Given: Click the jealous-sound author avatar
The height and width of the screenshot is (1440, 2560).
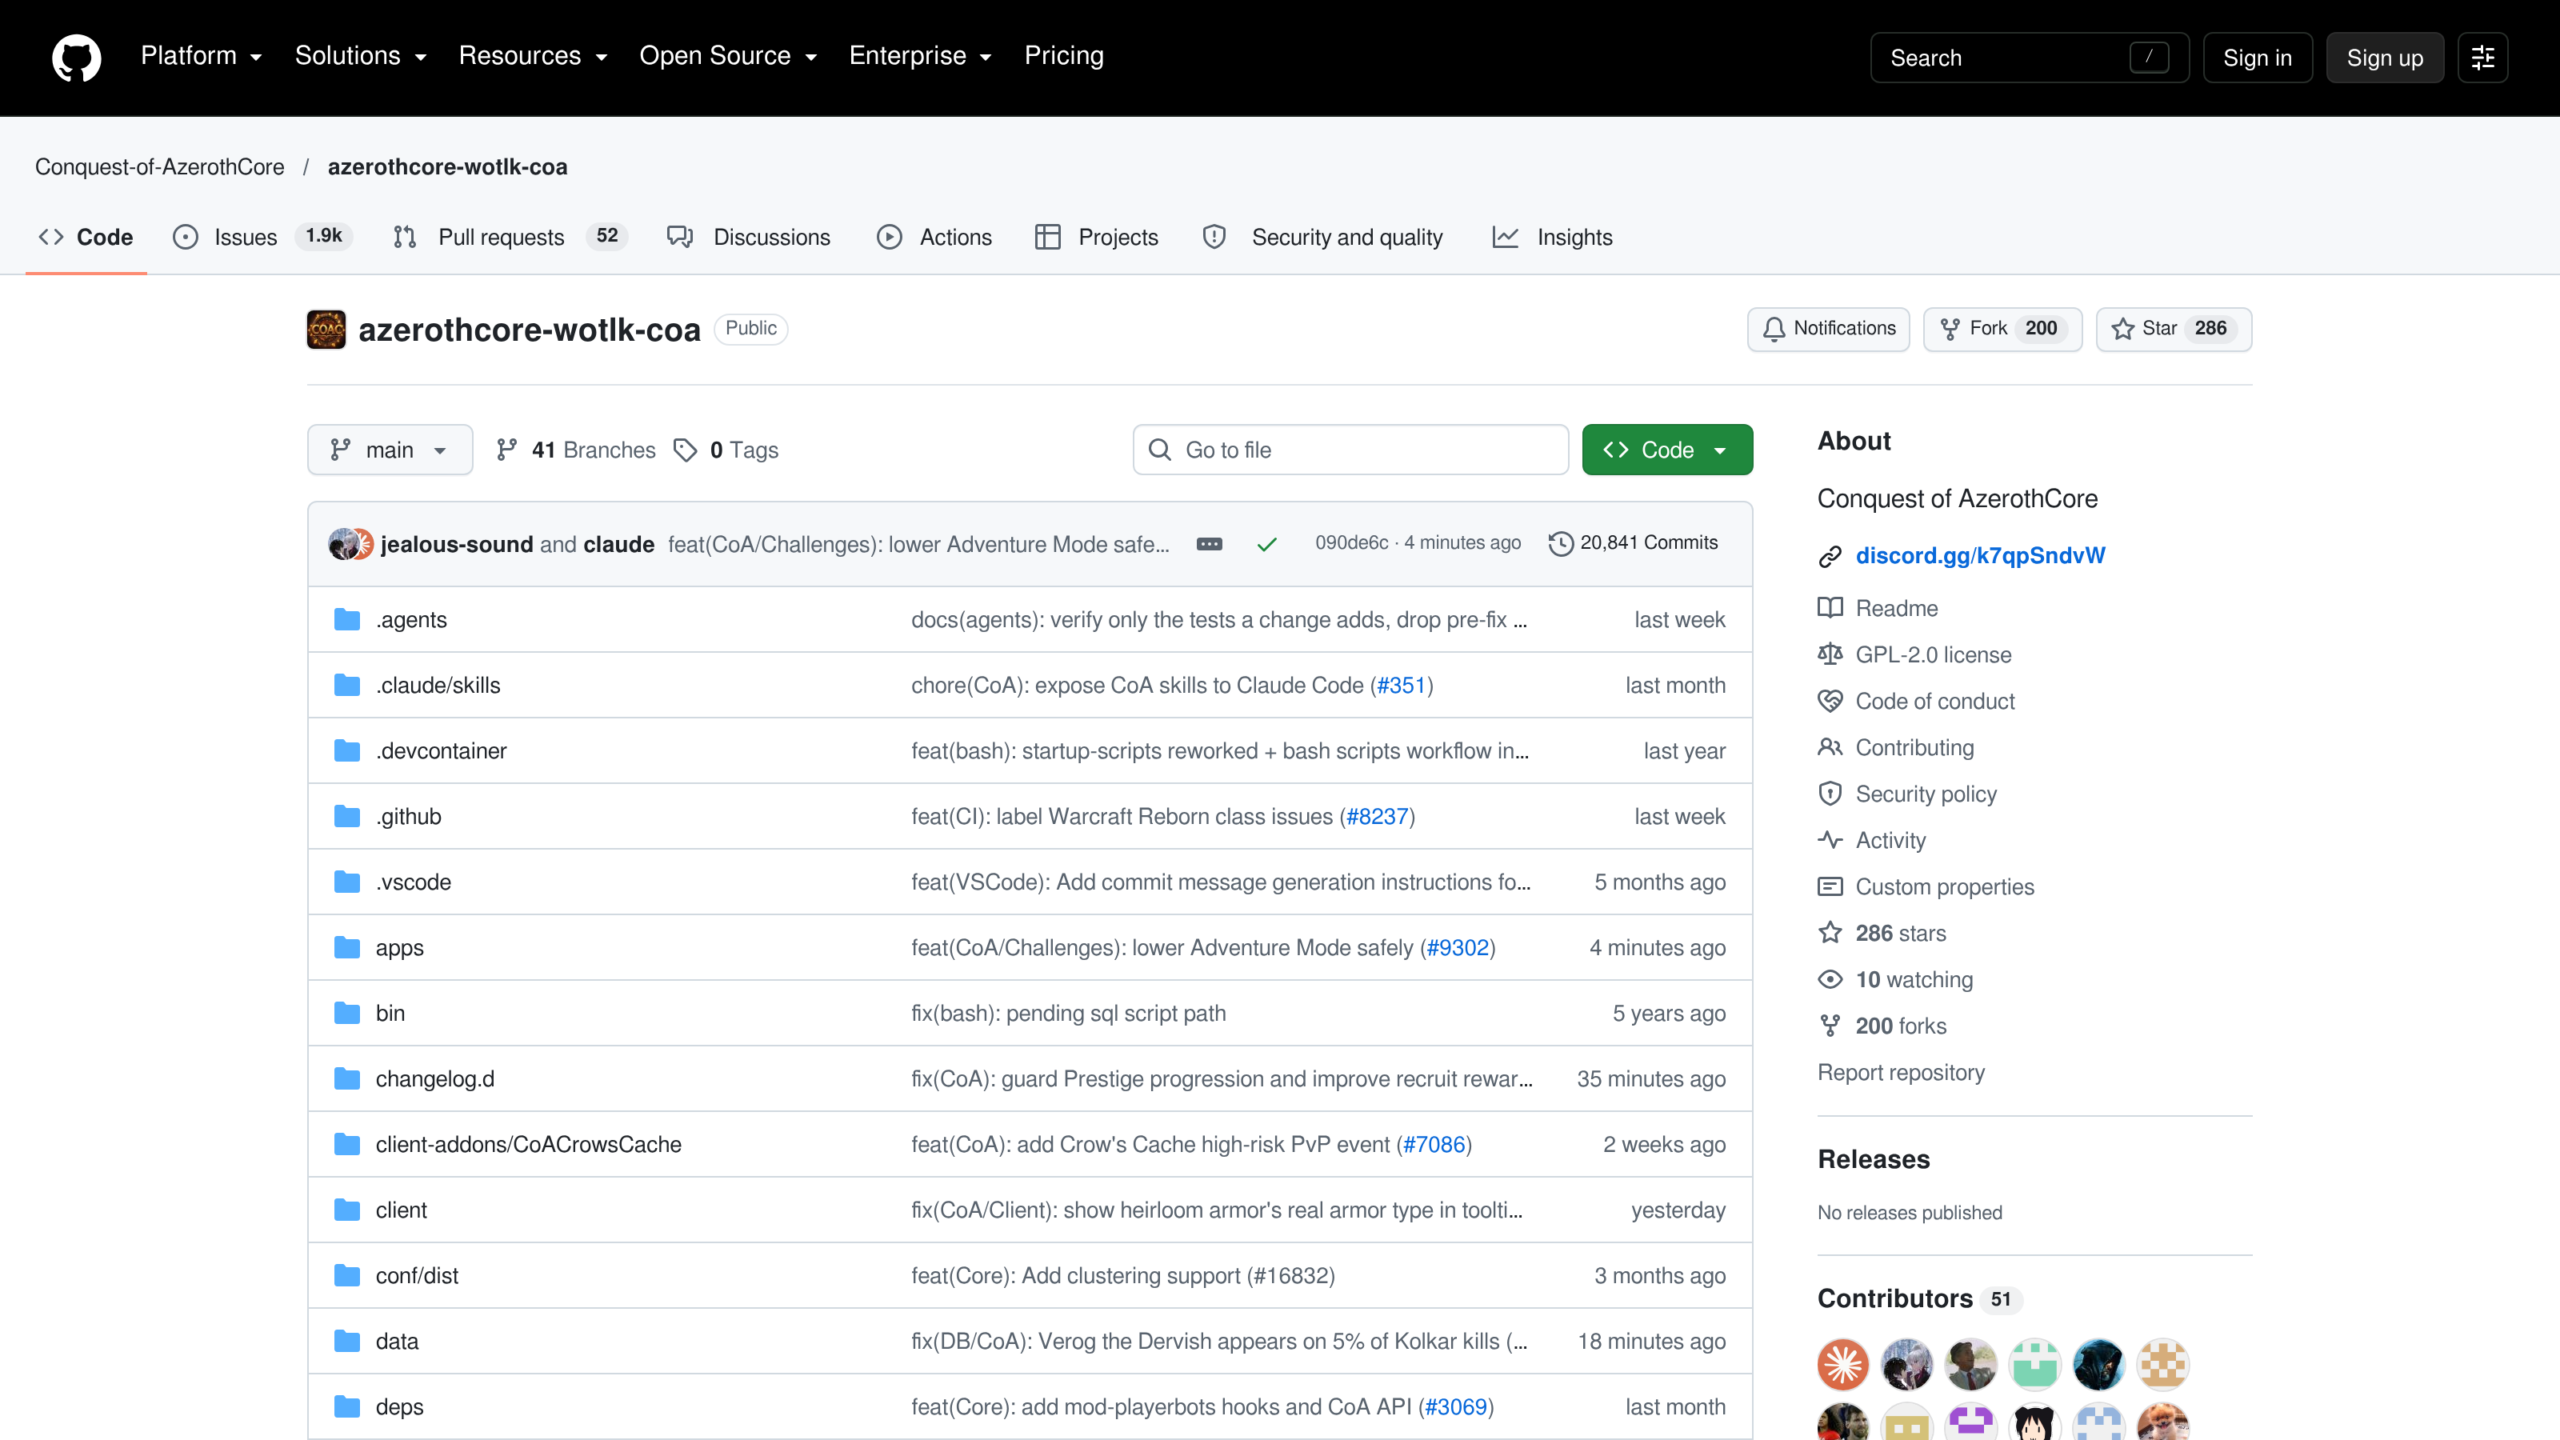Looking at the screenshot, I should pos(343,544).
